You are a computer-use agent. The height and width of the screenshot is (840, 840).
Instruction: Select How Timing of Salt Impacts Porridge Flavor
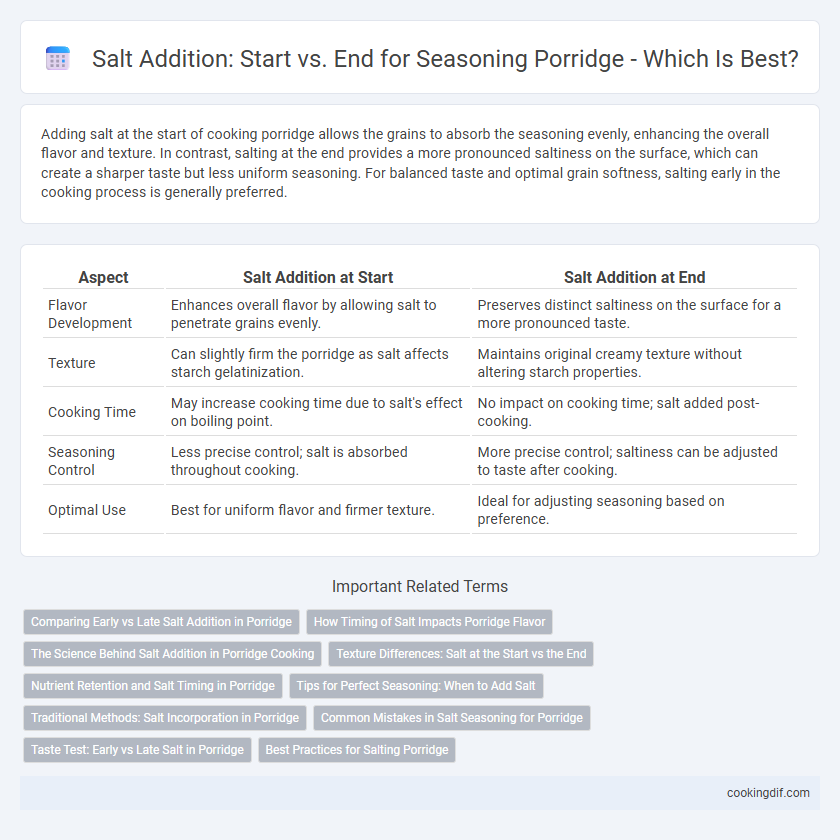click(429, 621)
